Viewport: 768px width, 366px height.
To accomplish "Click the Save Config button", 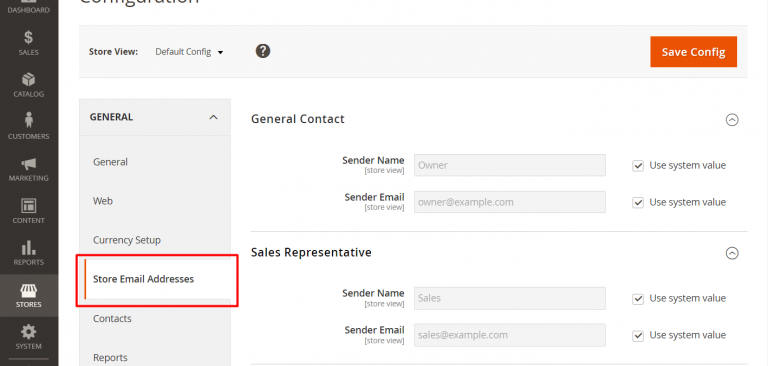I will point(694,51).
